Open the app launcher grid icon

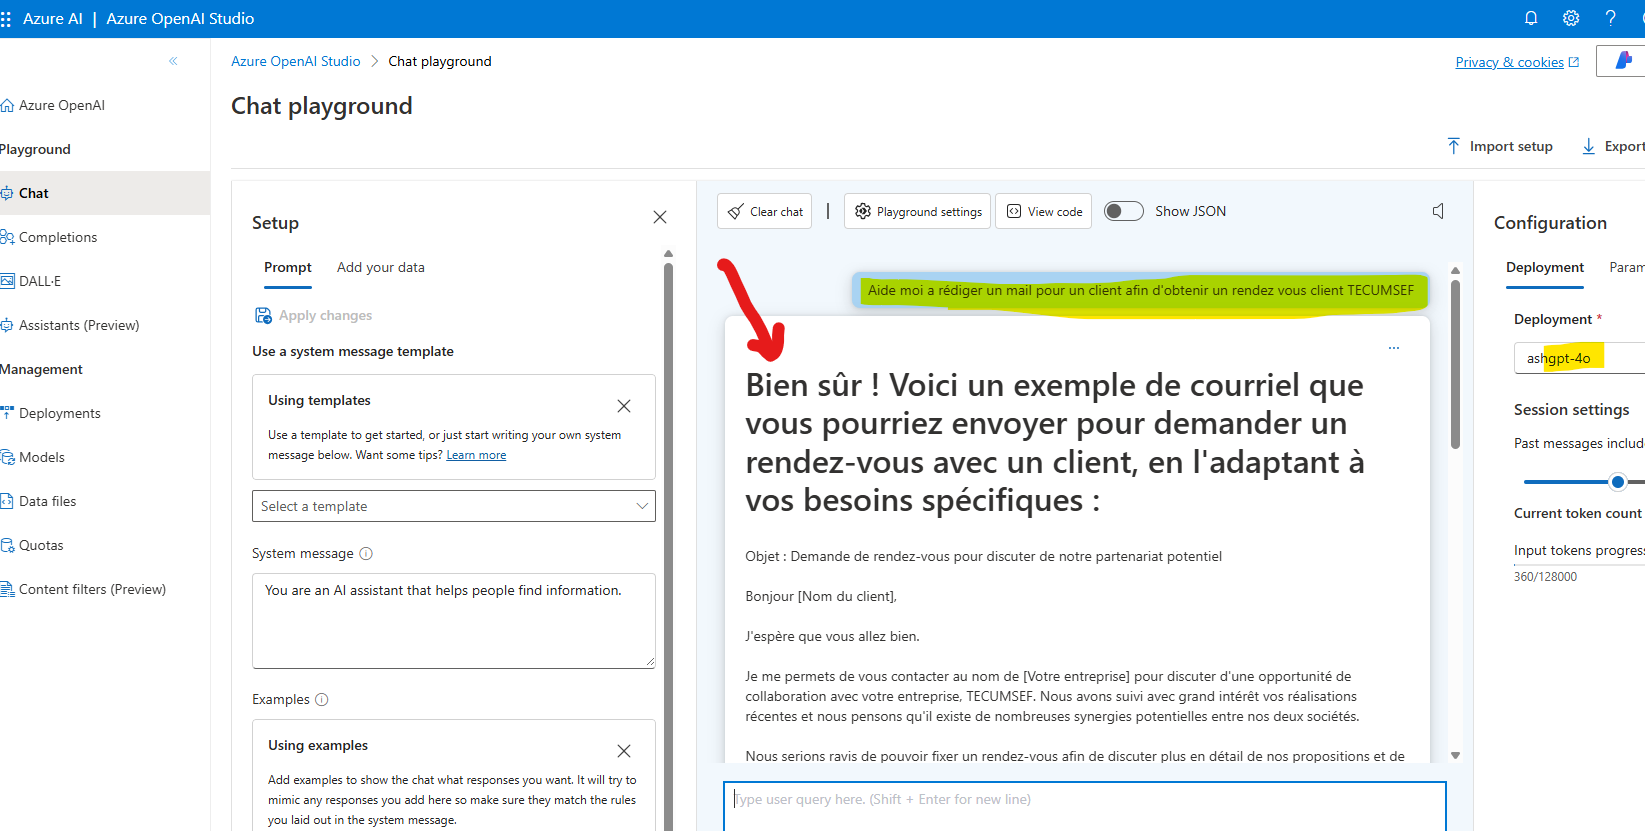coord(6,19)
